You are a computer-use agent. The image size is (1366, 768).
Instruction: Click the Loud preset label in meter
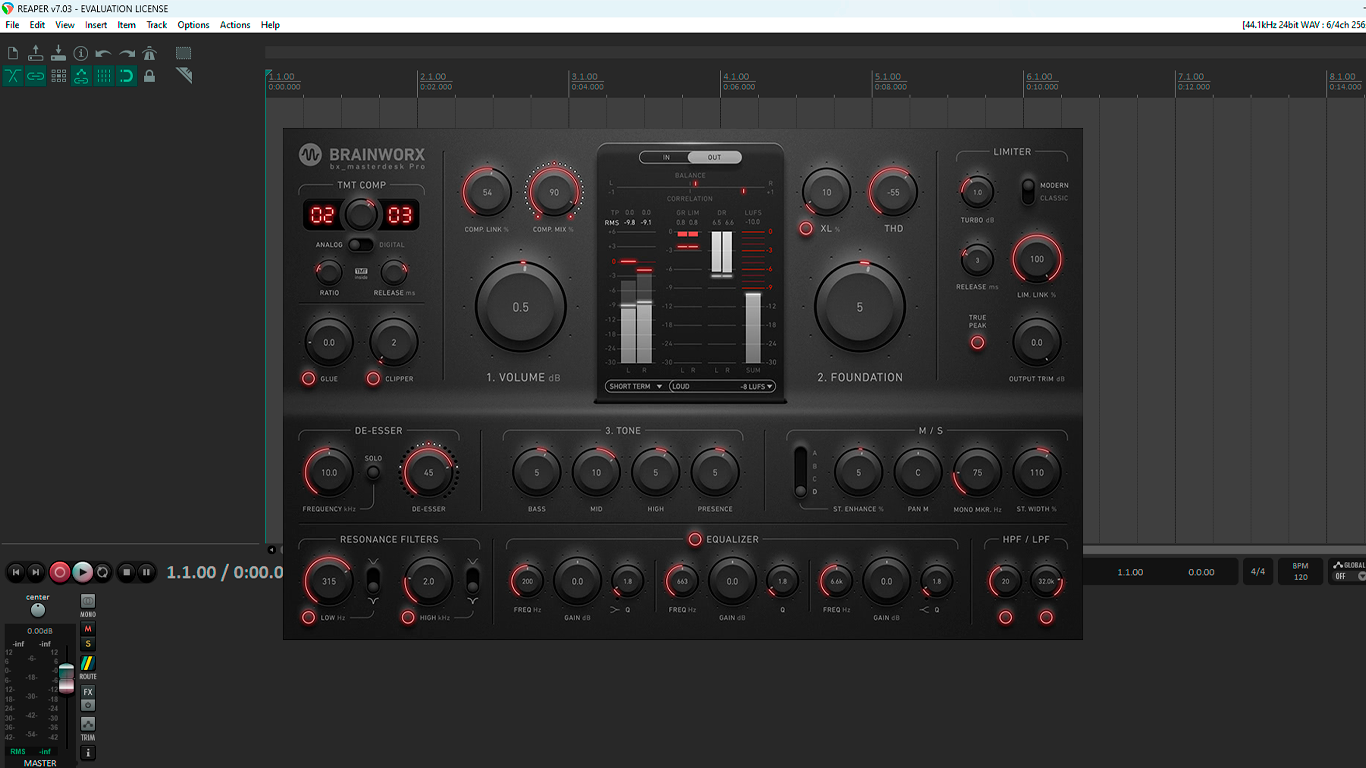[682, 386]
